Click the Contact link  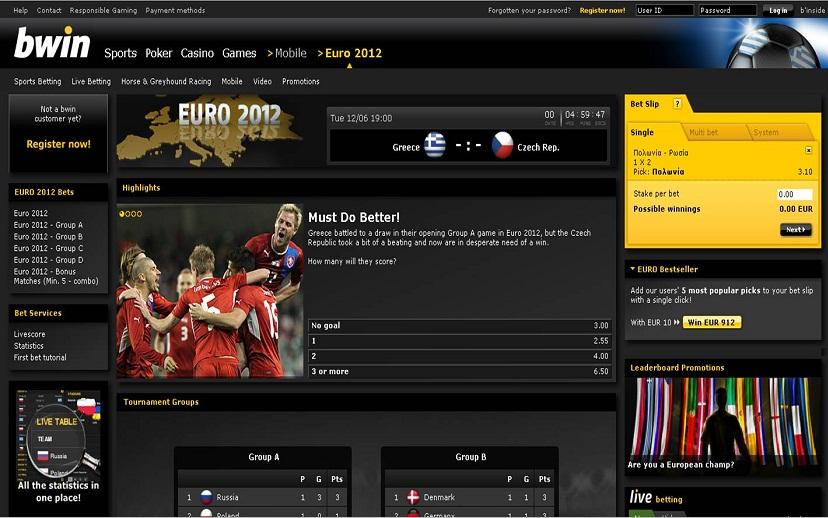[x=49, y=10]
